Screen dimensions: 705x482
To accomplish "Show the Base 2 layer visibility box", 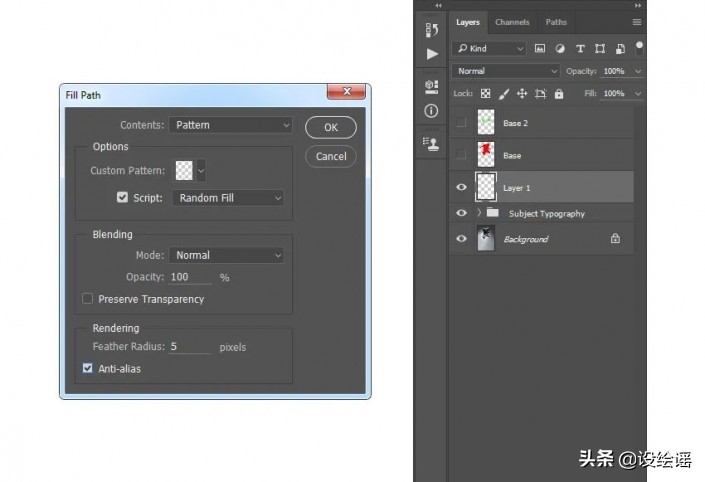I will click(461, 122).
